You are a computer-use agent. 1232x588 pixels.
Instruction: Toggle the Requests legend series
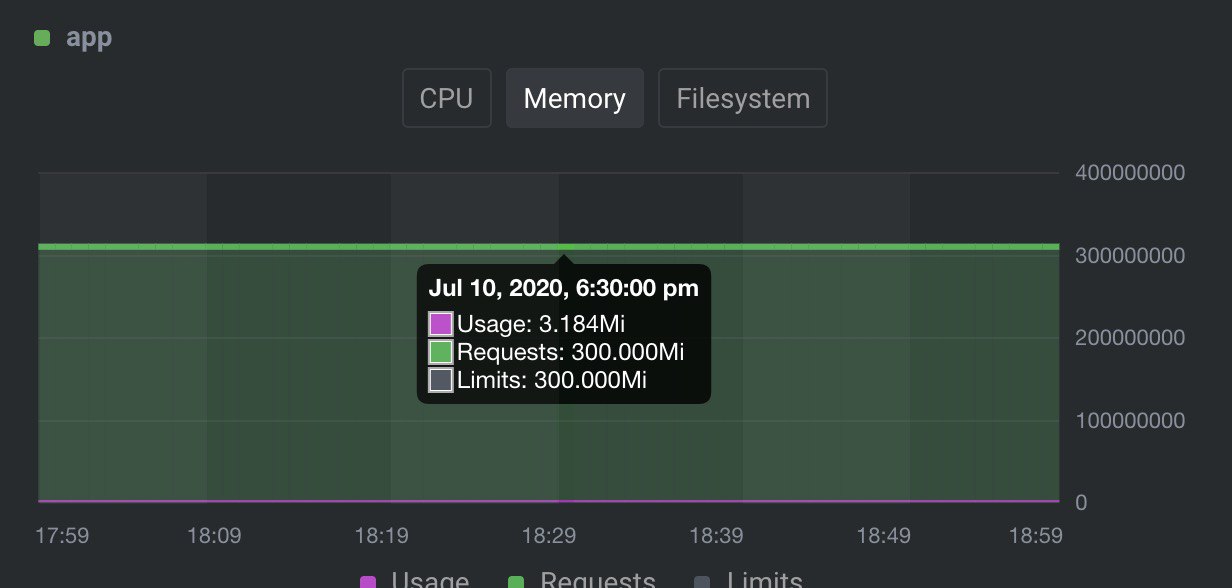[x=582, y=581]
